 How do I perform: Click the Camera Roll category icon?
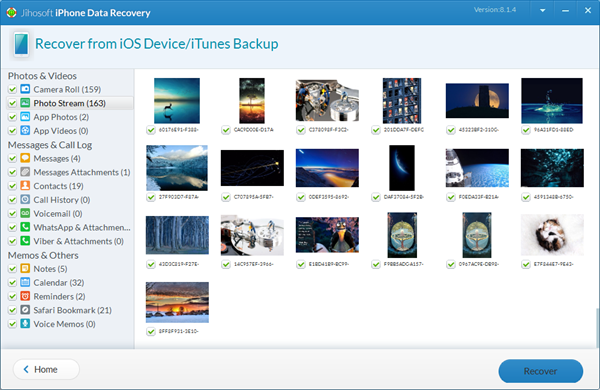pos(25,89)
